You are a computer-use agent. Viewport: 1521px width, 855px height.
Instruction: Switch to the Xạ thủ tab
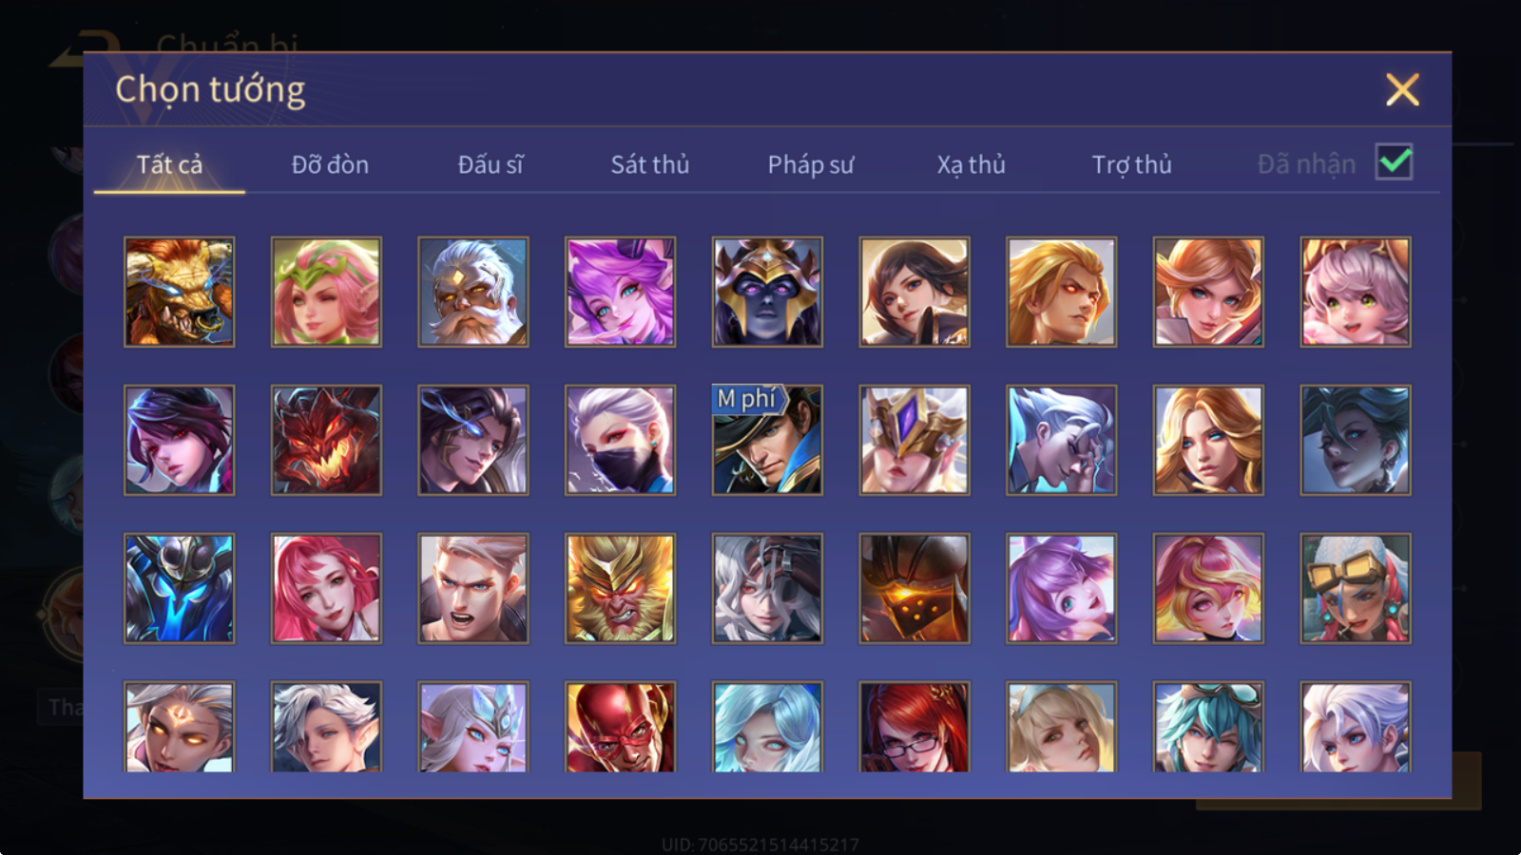click(971, 164)
